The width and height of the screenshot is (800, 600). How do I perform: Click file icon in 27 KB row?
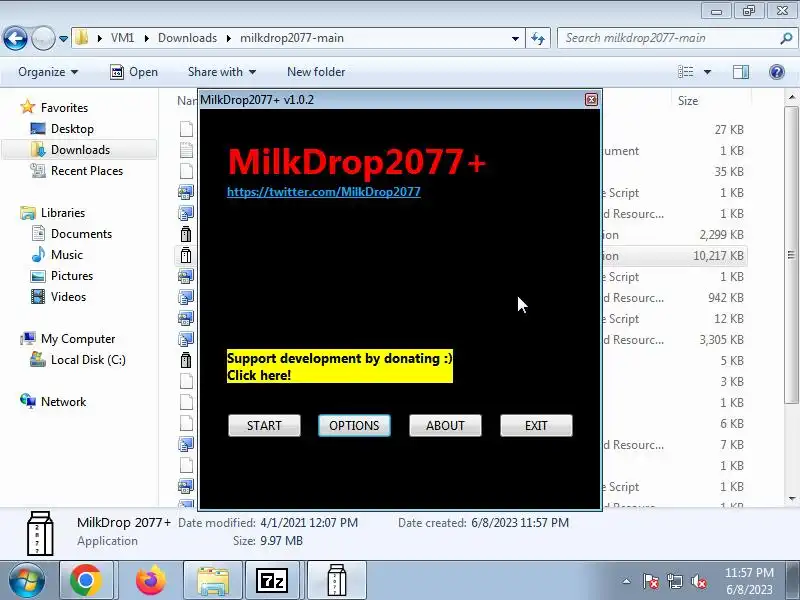coord(186,129)
